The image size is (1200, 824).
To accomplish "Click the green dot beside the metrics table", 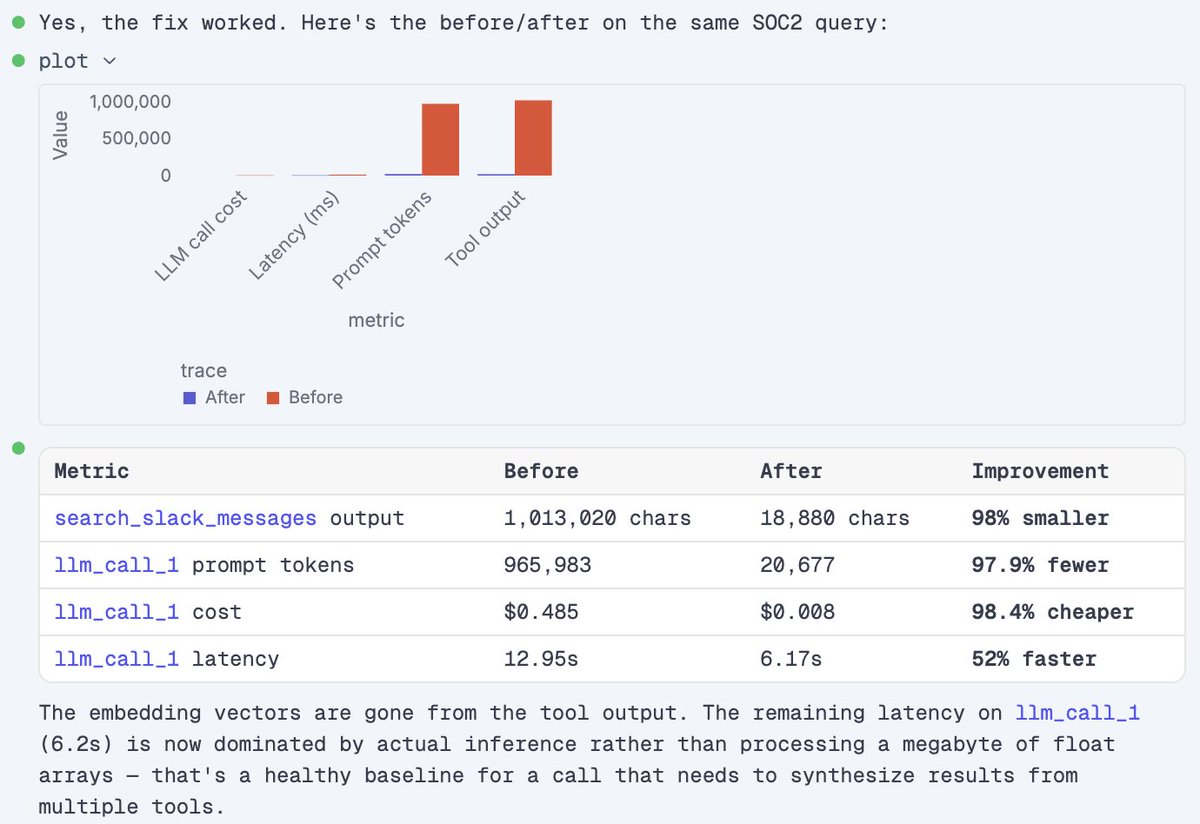I will pos(18,448).
